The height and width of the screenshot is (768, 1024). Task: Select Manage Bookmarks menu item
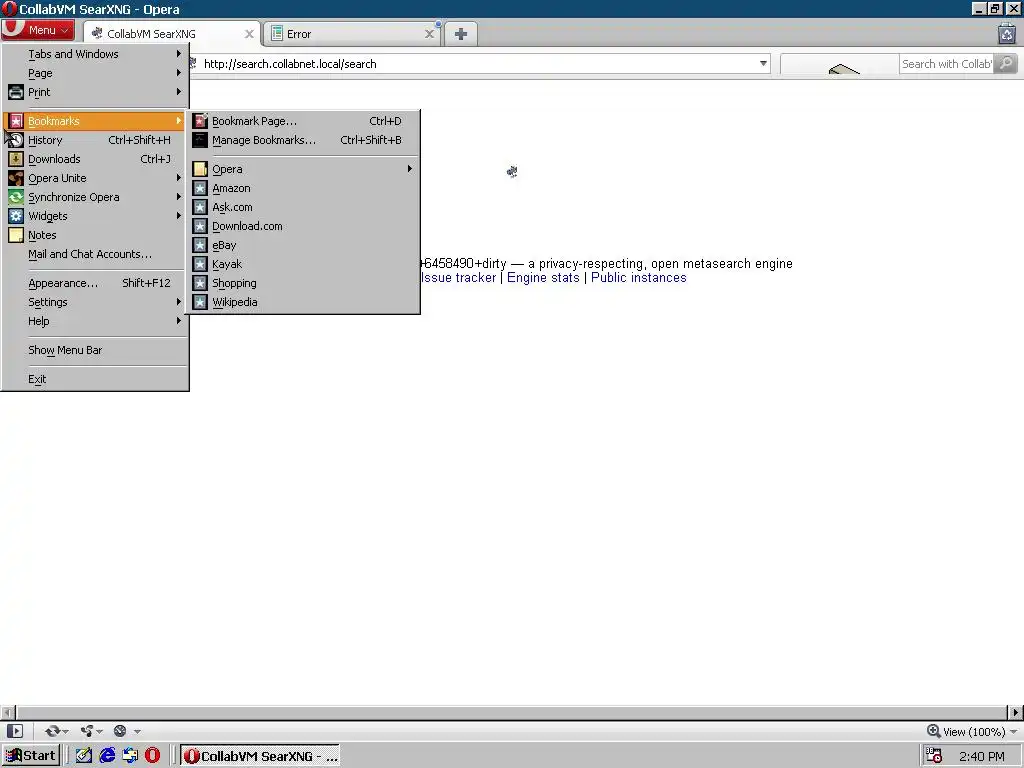click(x=303, y=140)
